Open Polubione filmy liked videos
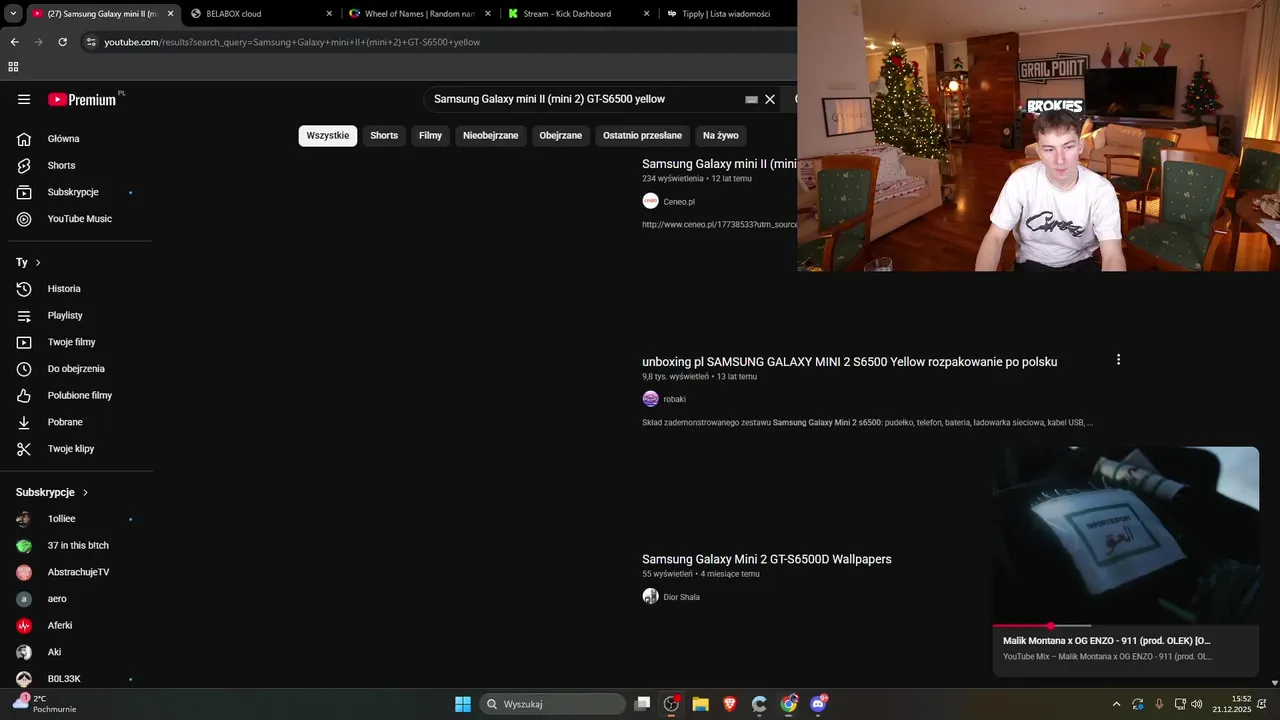1280x720 pixels. [x=79, y=395]
